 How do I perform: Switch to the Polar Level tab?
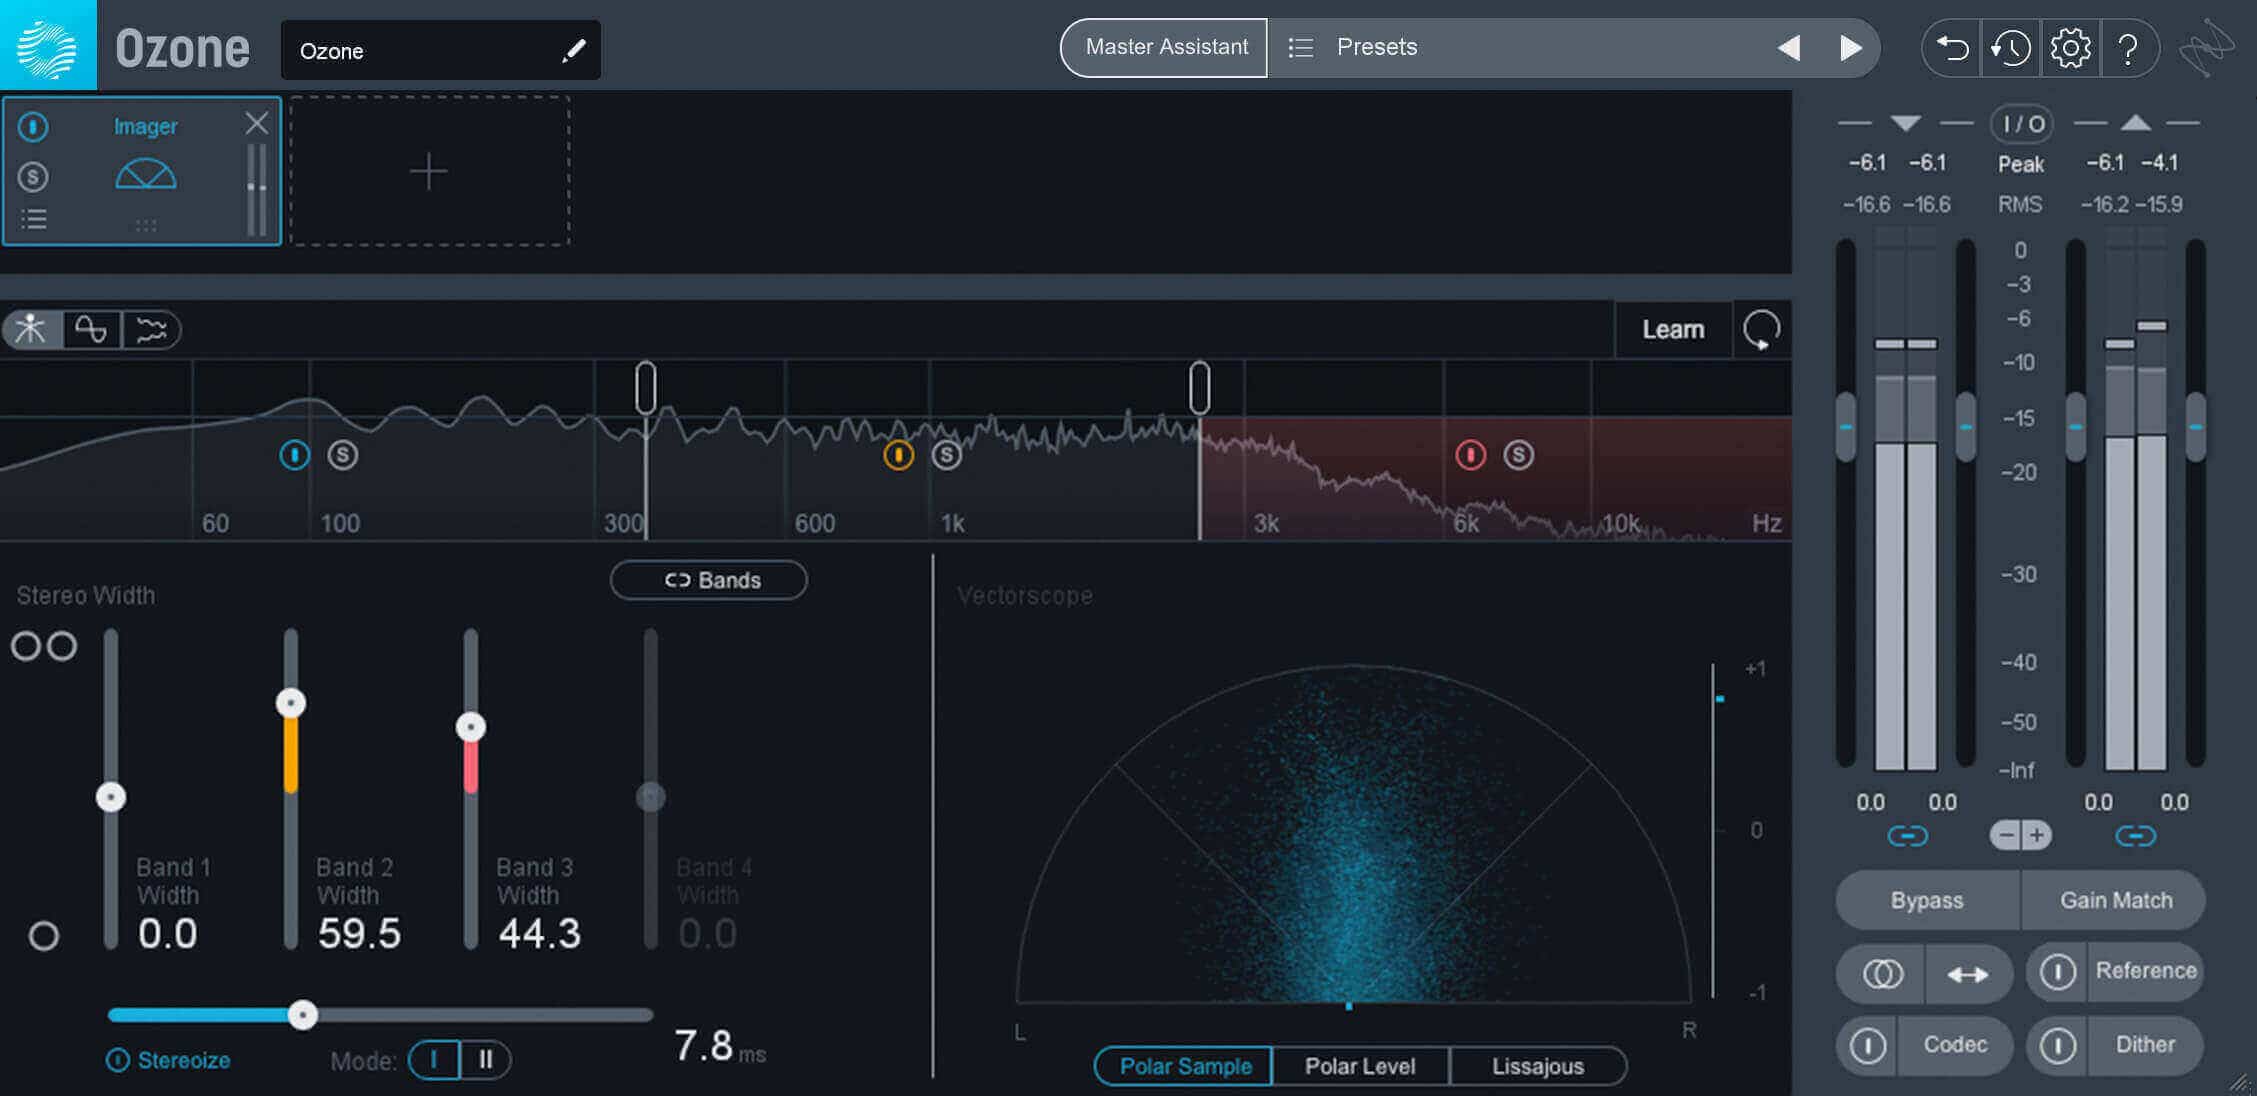[1360, 1066]
